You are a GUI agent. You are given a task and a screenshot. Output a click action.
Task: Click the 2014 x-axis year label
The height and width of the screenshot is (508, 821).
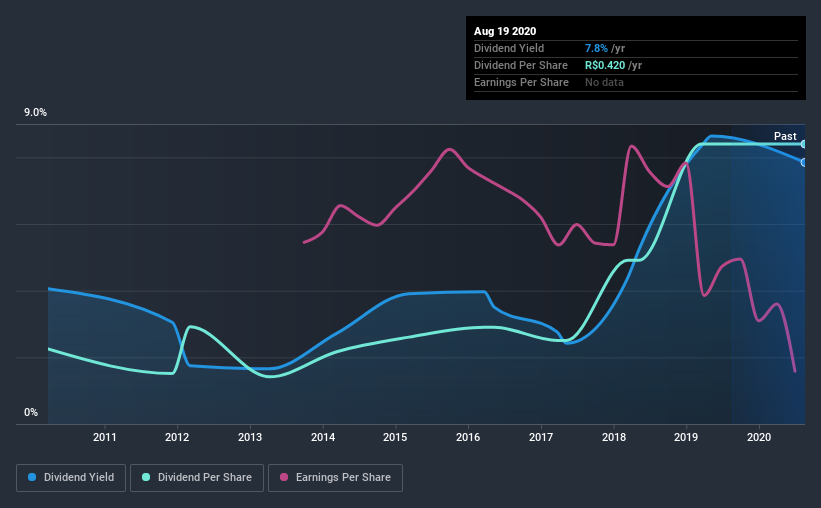[x=323, y=437]
